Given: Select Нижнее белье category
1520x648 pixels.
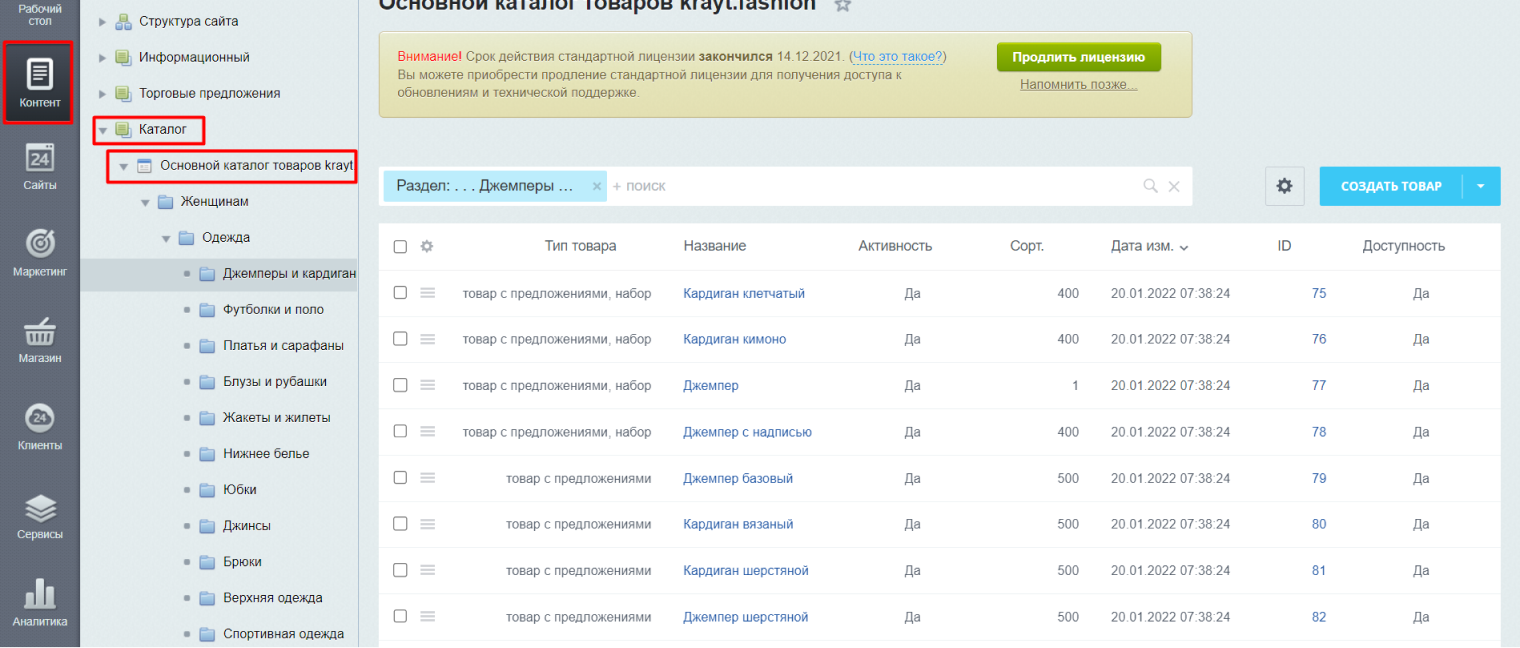Looking at the screenshot, I should click(265, 454).
